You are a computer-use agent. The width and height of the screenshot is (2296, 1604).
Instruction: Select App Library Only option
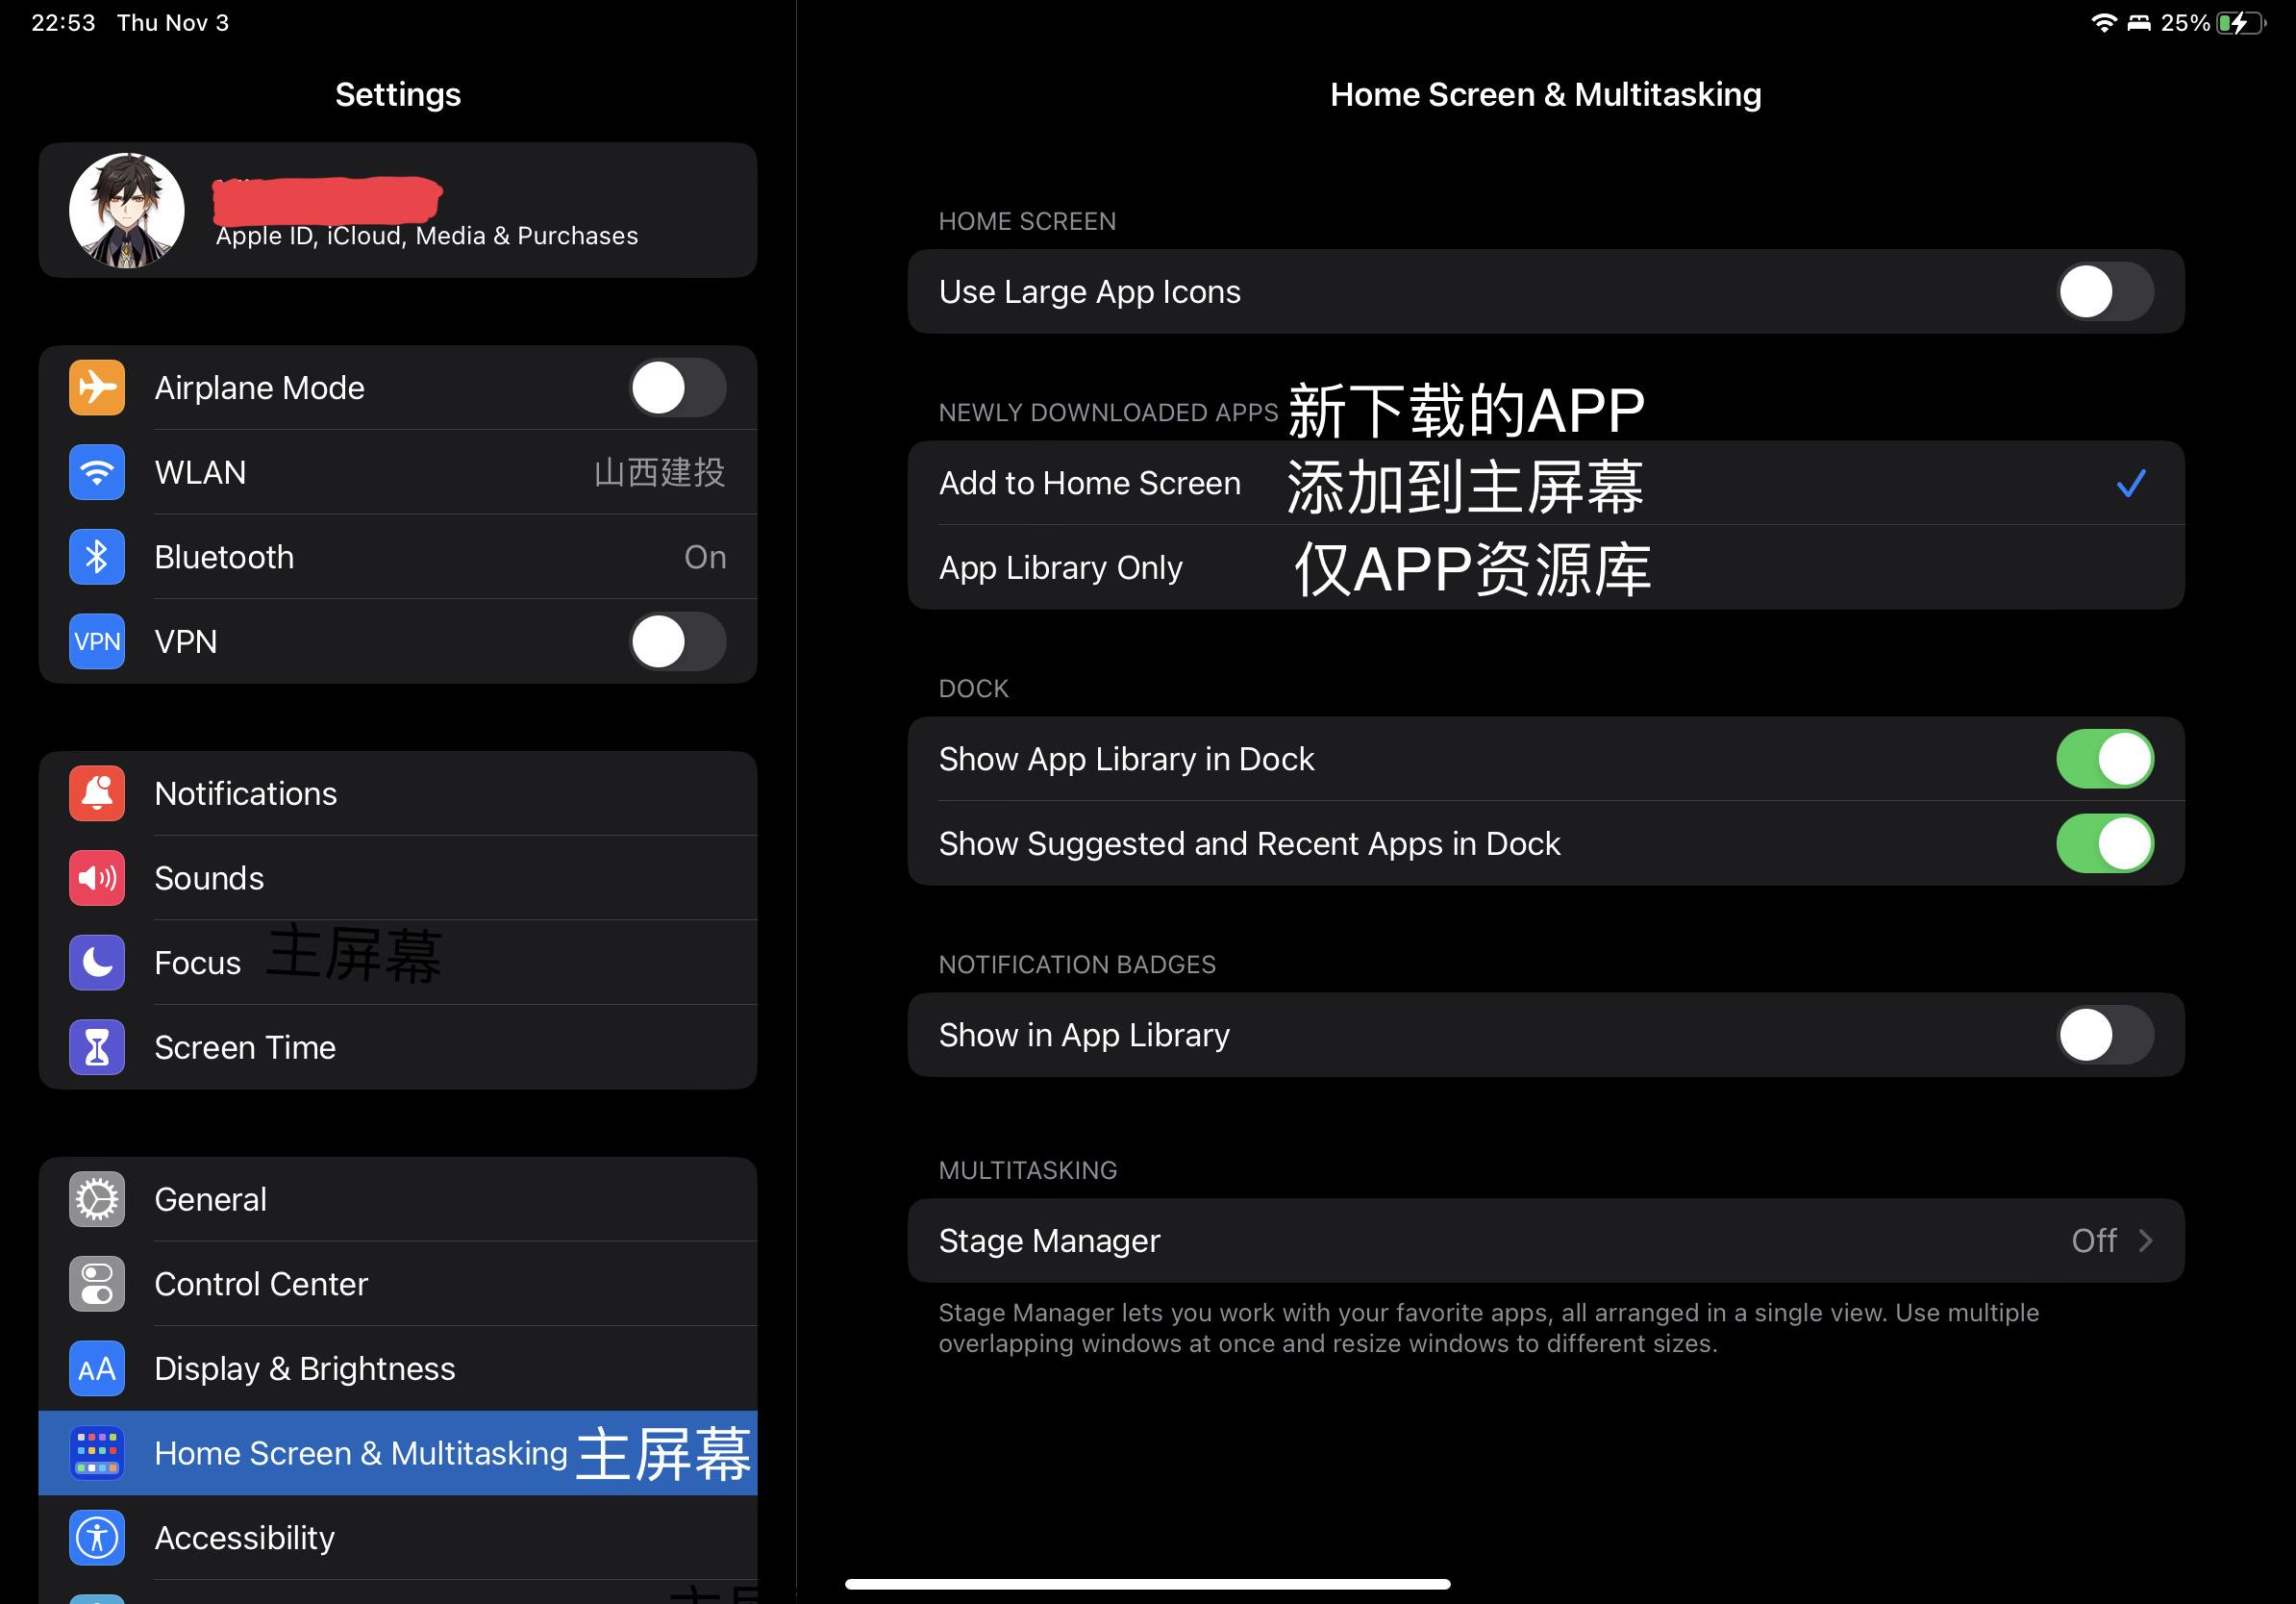(1545, 567)
